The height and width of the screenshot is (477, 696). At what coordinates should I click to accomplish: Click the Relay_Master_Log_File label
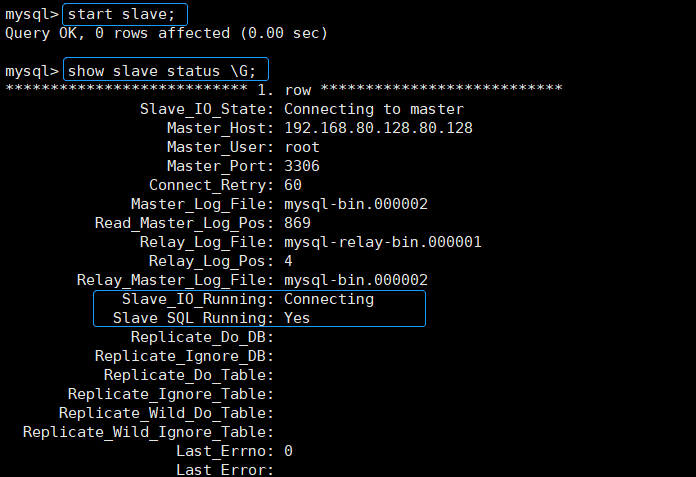point(175,280)
